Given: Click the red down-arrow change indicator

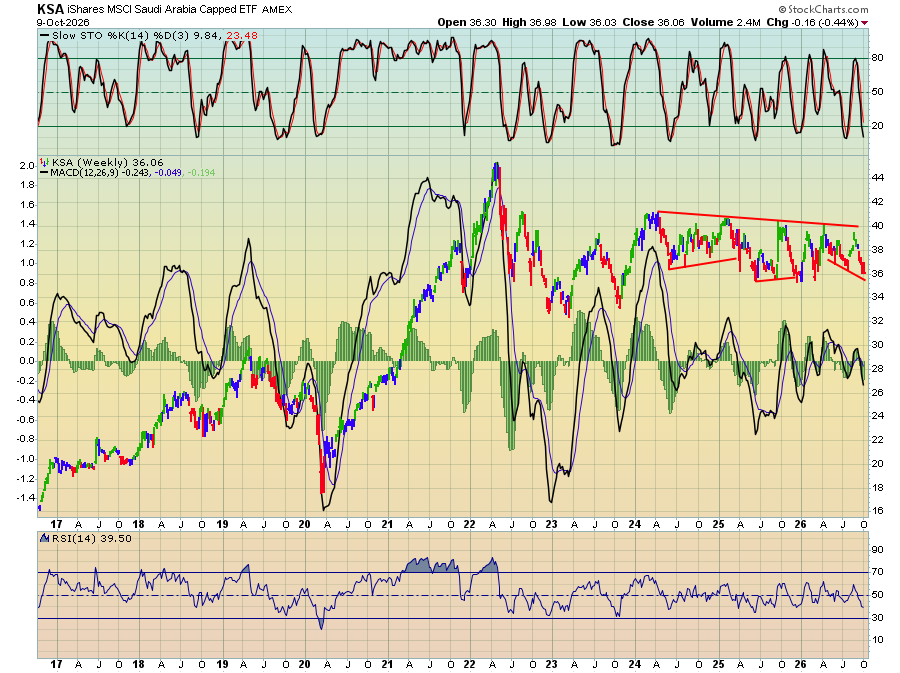Looking at the screenshot, I should tap(864, 23).
